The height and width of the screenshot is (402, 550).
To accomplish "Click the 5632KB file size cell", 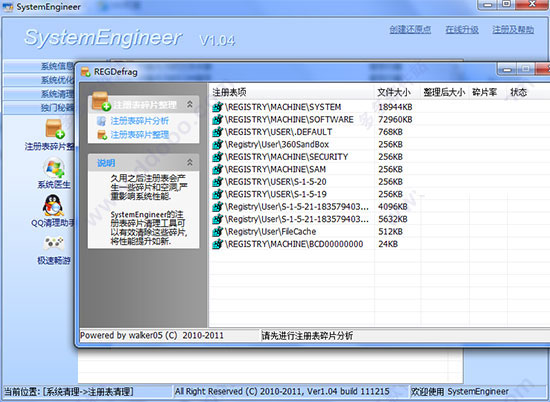I will coord(393,219).
